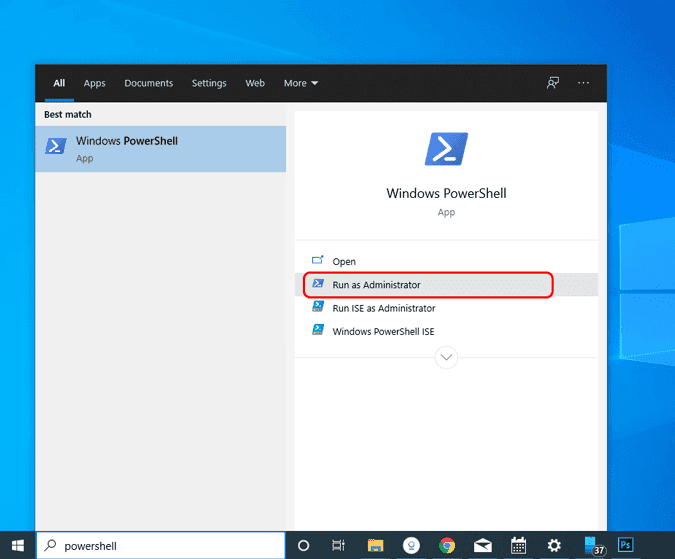Click the large PowerShell logo in preview
The image size is (675, 559).
(446, 149)
